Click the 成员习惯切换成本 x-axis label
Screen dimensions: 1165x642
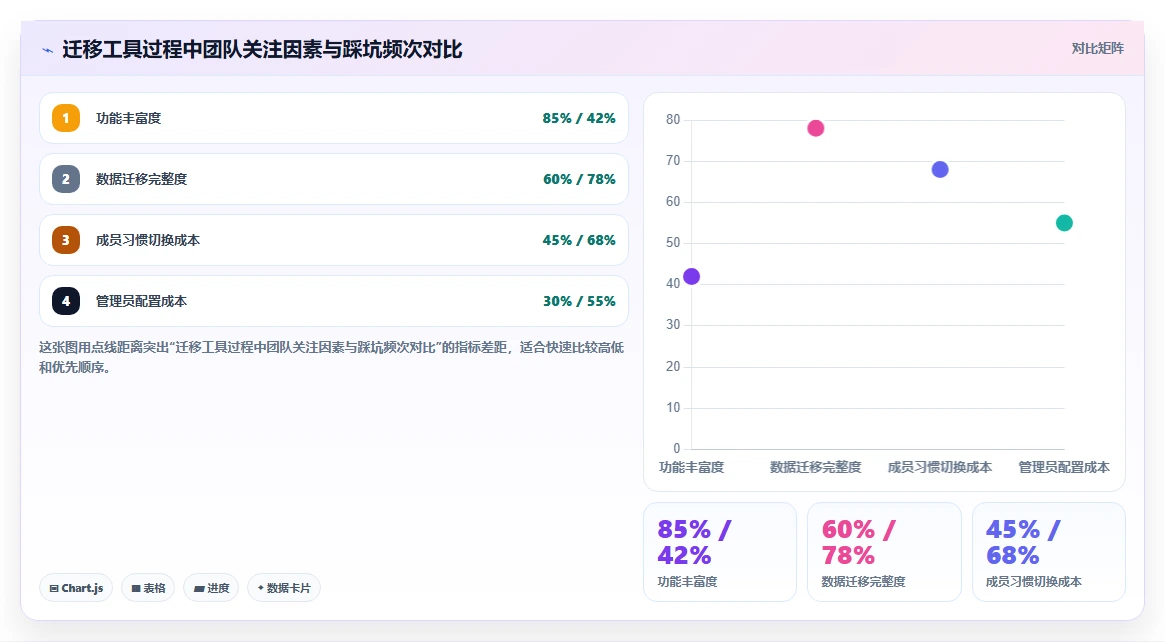point(940,467)
